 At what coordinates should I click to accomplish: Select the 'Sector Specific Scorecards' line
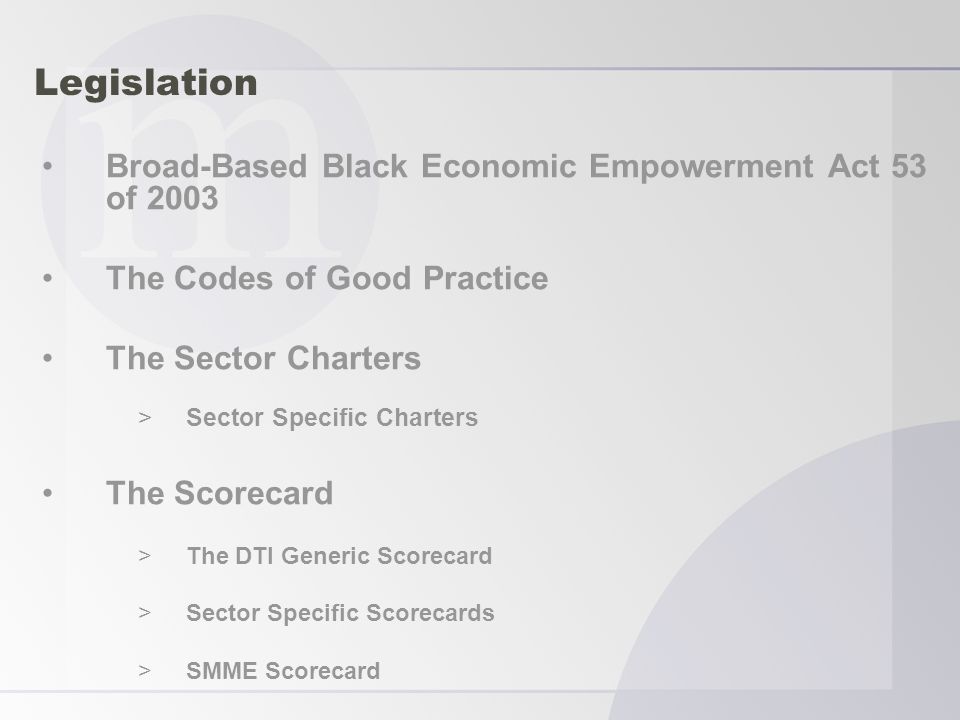[340, 613]
